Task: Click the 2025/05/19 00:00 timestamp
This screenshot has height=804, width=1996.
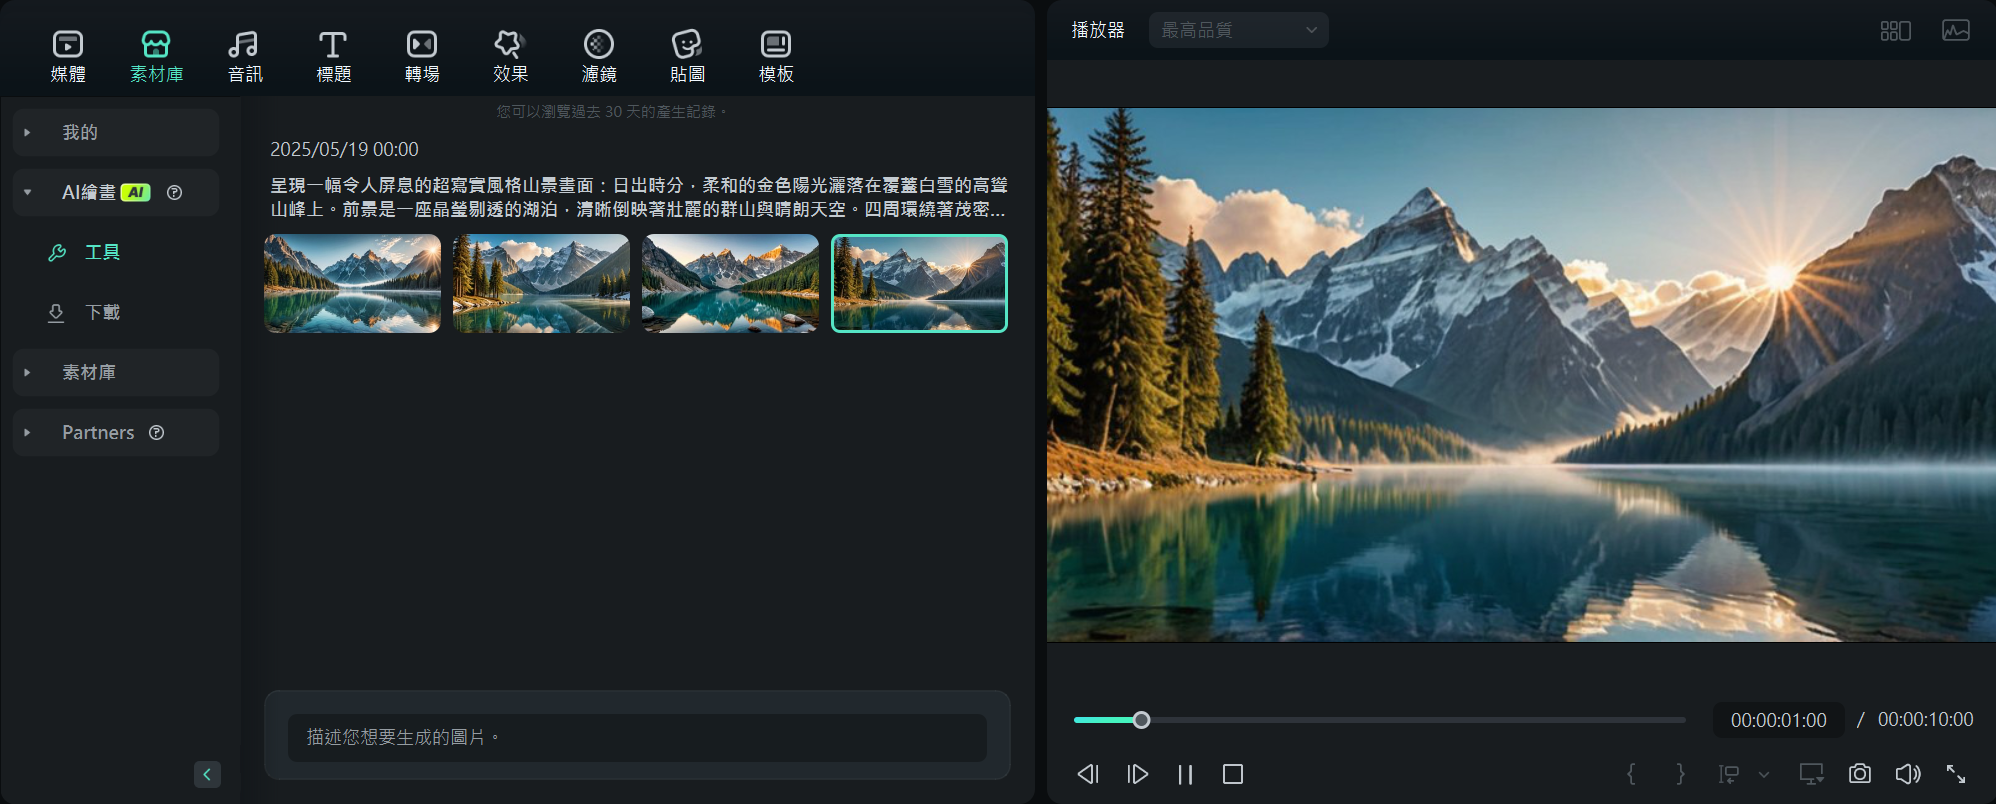Action: click(344, 149)
